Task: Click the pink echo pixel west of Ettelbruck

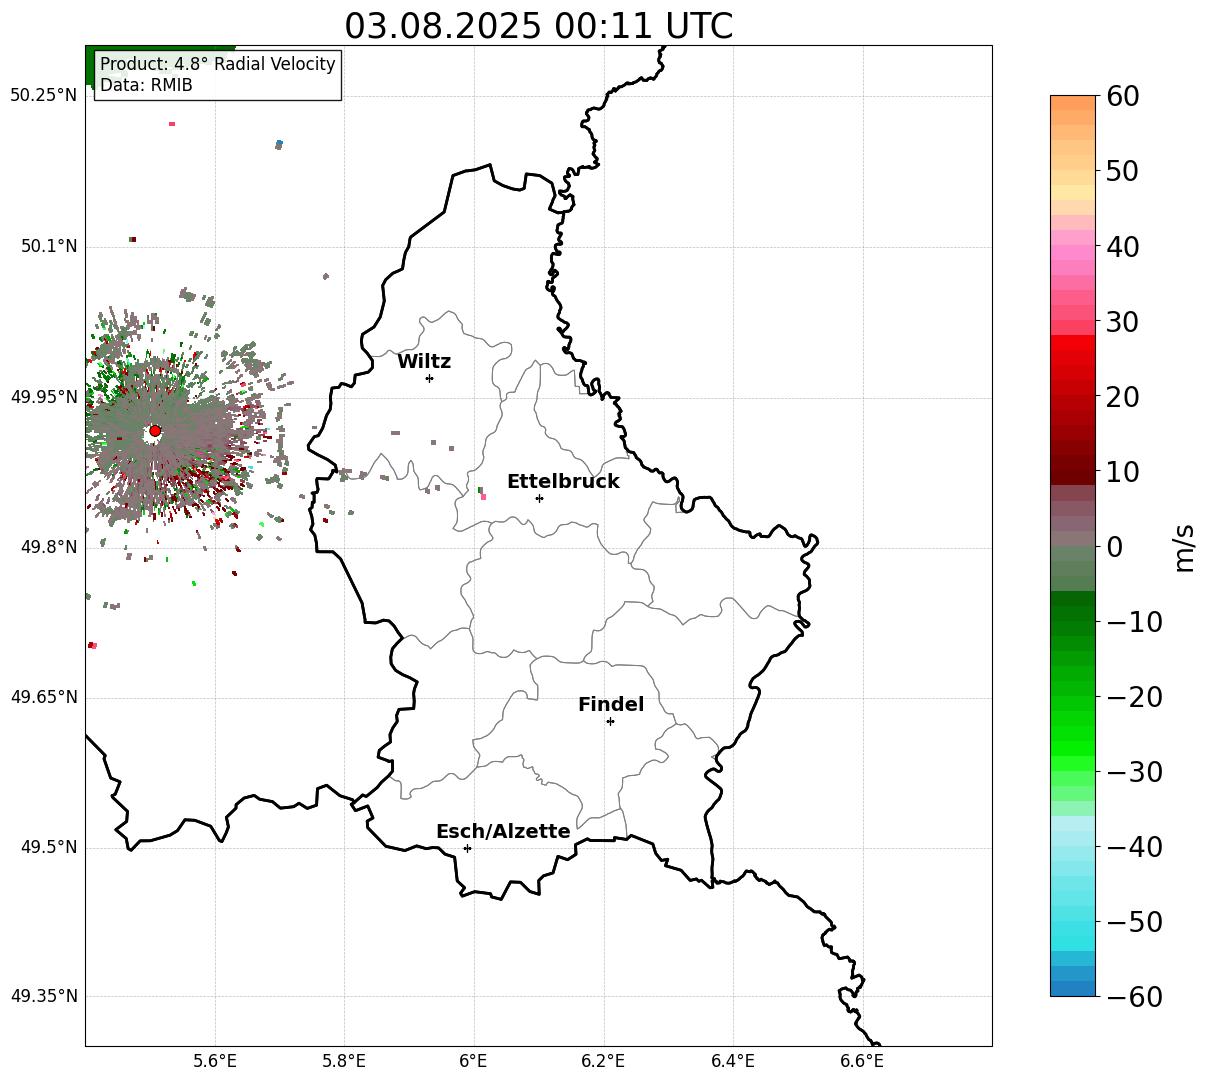Action: pyautogui.click(x=483, y=496)
